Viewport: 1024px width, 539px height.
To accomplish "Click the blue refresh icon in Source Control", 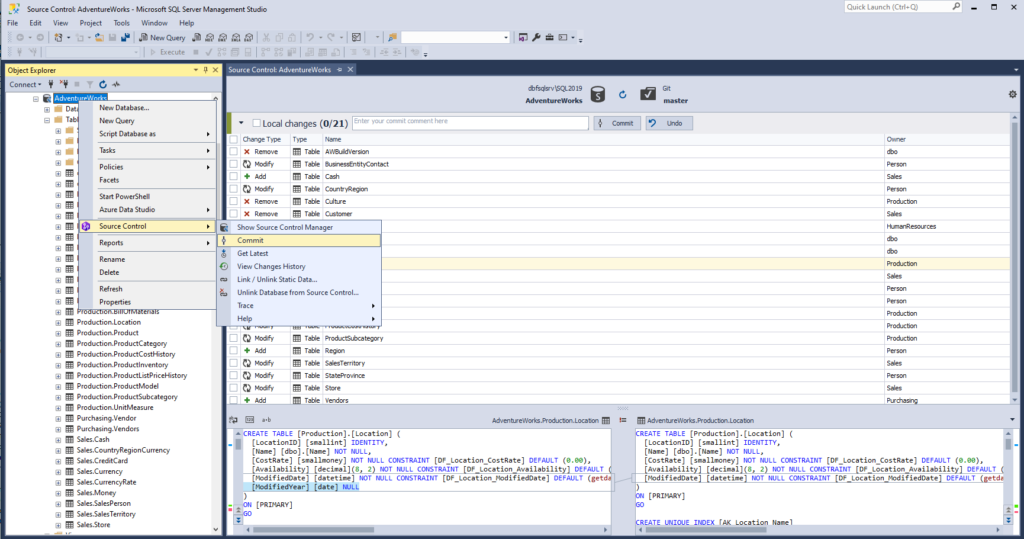I will click(622, 95).
